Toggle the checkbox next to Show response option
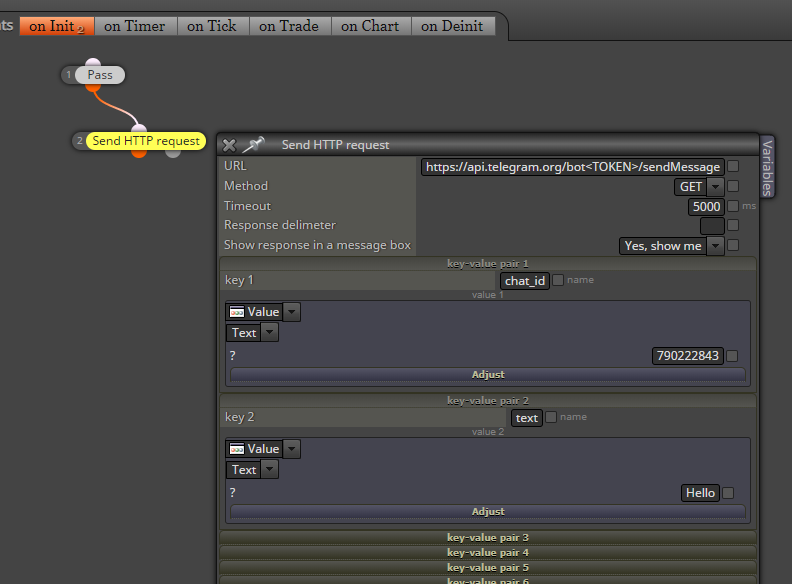792x584 pixels. [733, 245]
